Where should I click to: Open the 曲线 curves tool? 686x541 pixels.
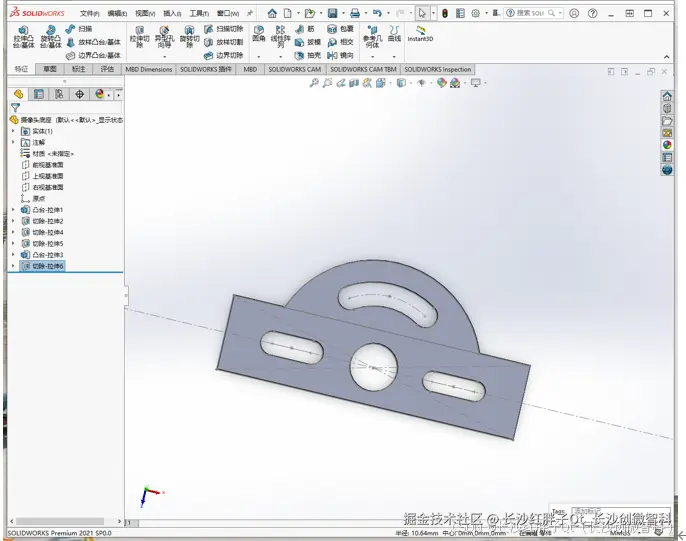tap(394, 34)
